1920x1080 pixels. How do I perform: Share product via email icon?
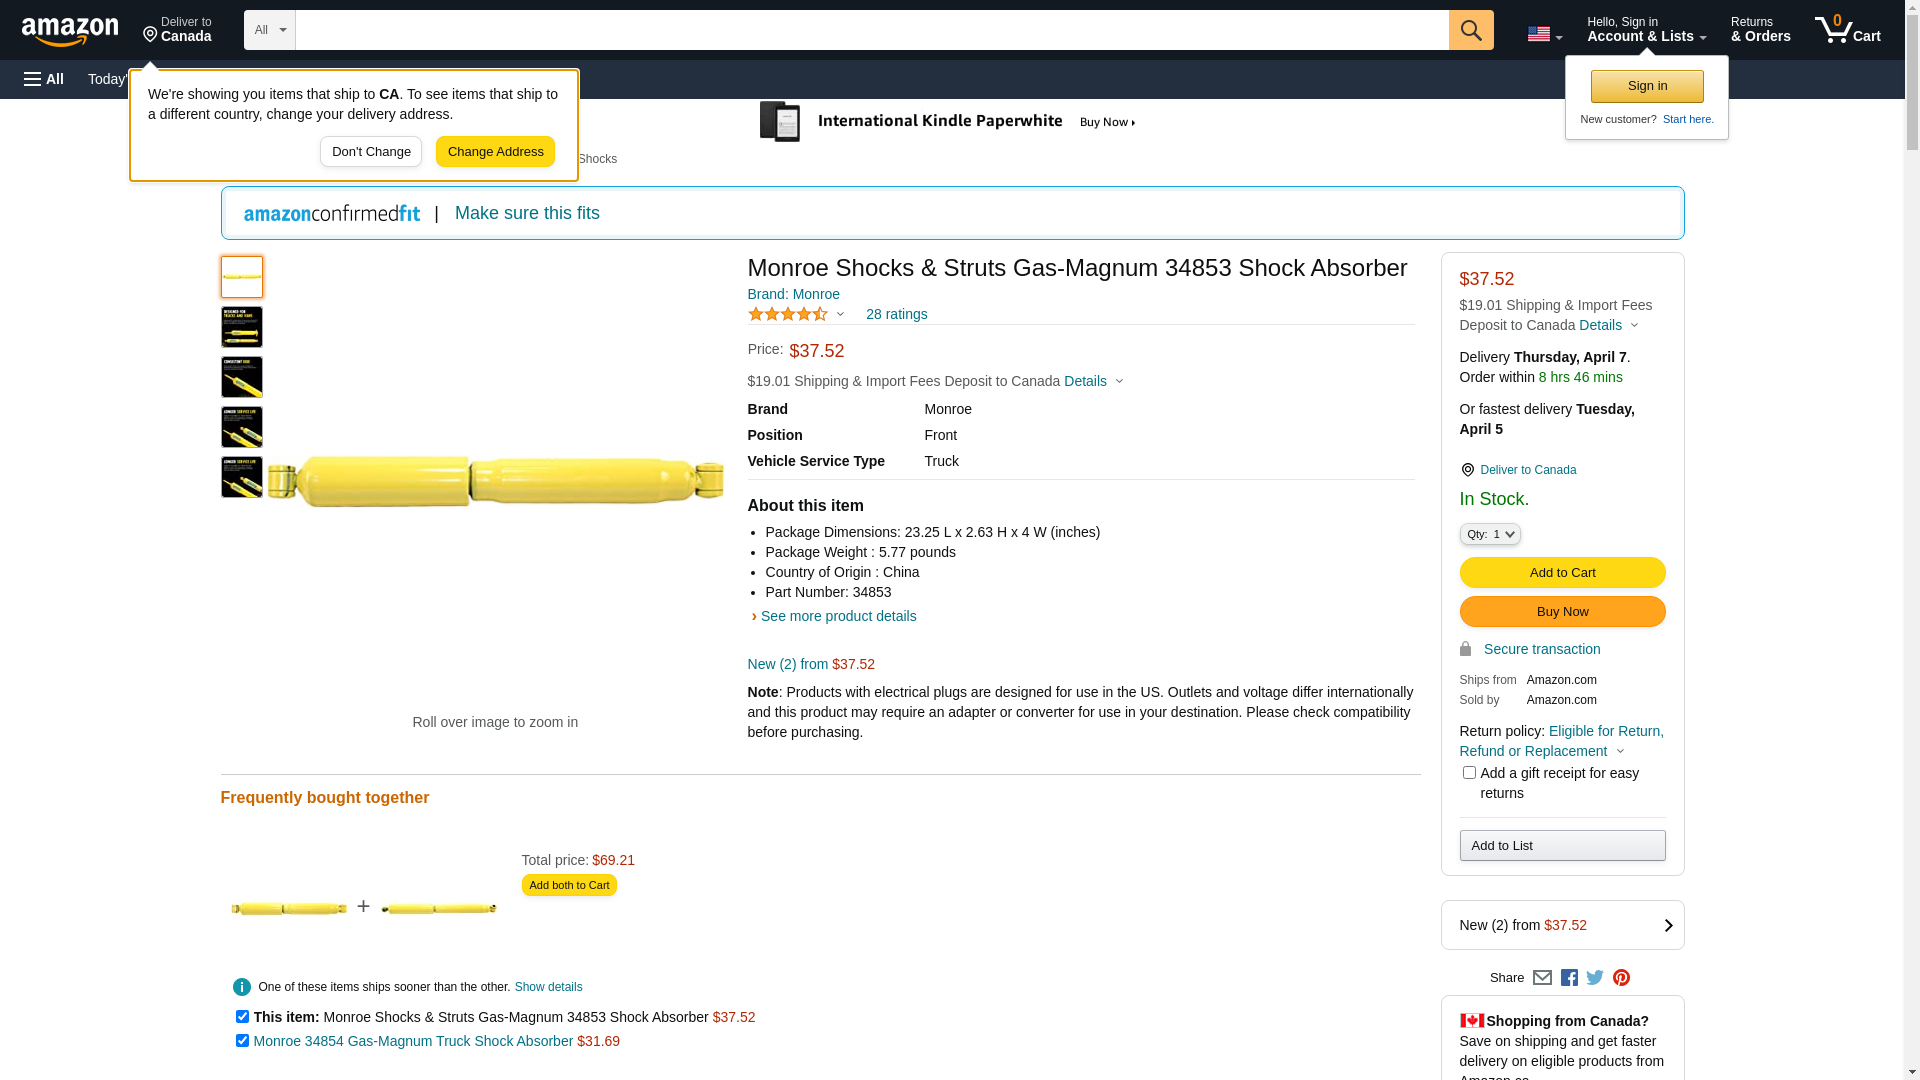click(1542, 978)
